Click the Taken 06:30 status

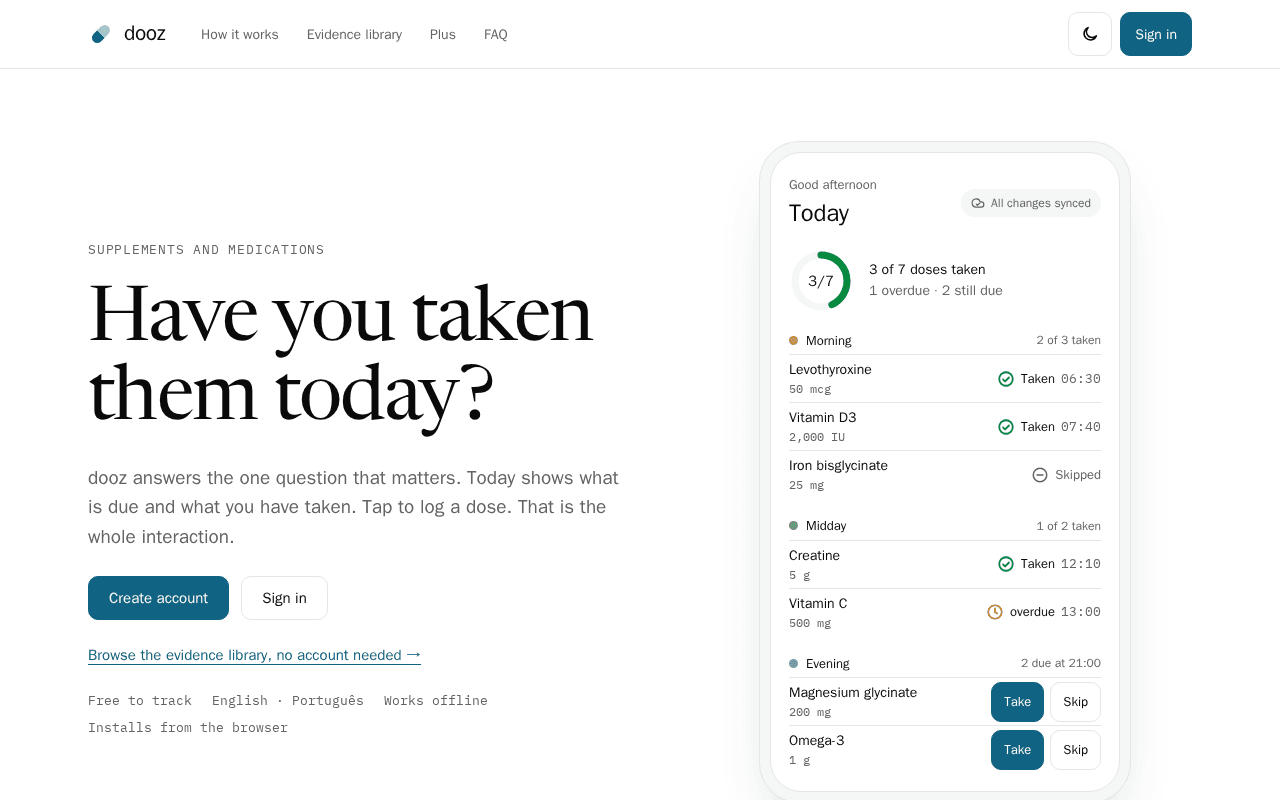coord(1050,379)
